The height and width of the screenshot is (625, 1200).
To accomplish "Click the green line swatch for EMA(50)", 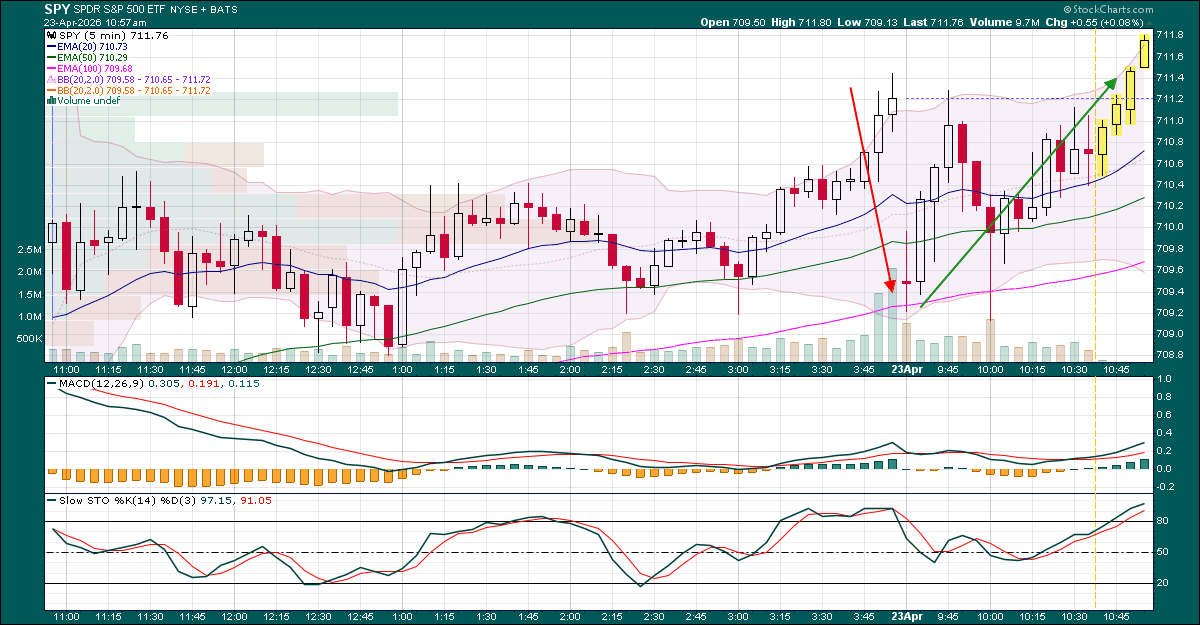I will (51, 58).
